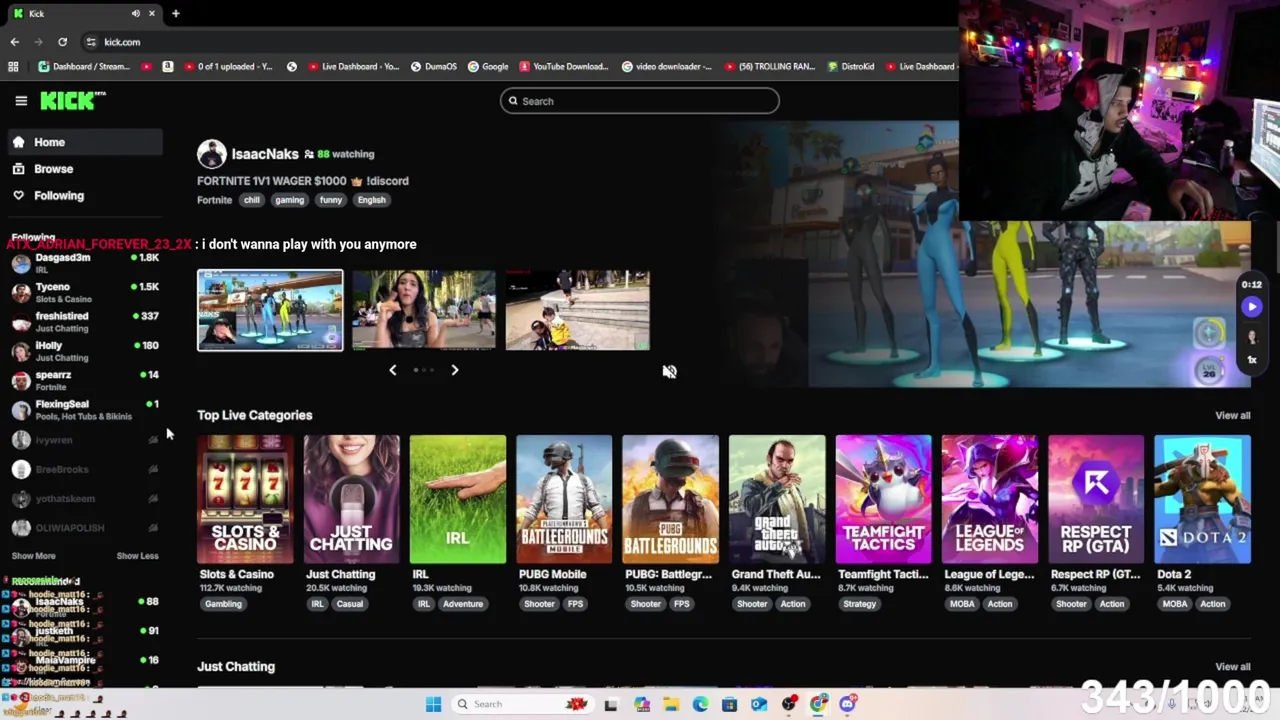Reload the kick.com page
The height and width of the screenshot is (720, 1280).
tap(62, 42)
